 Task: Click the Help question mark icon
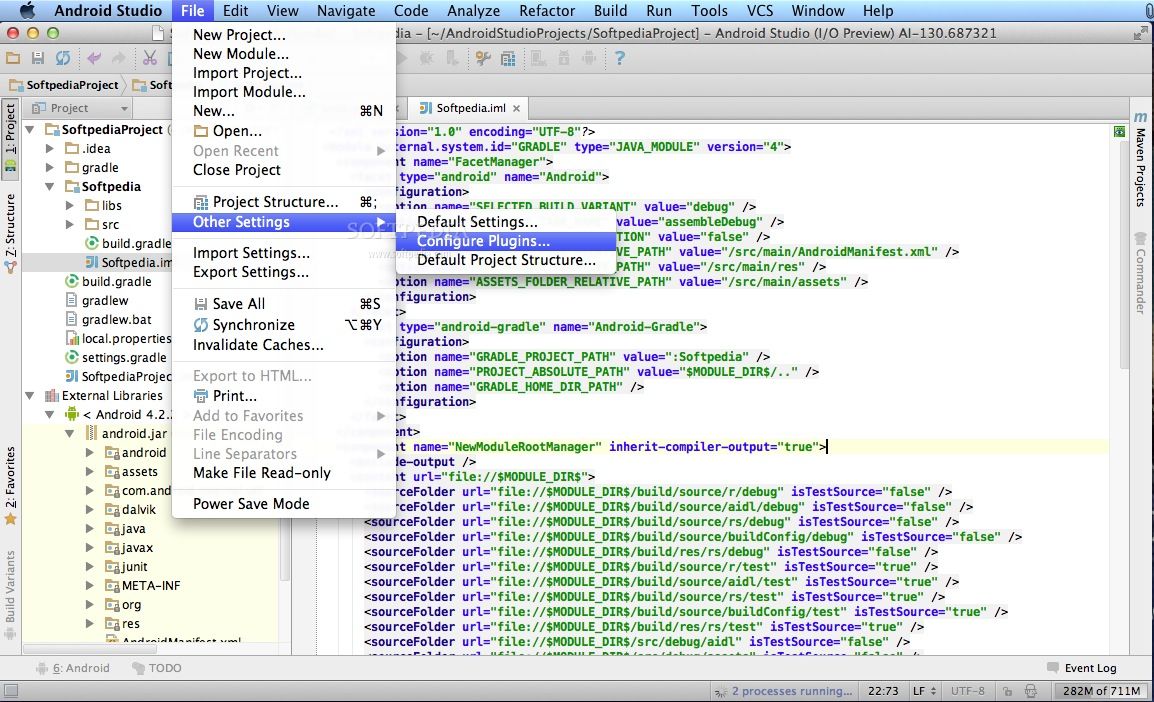coord(620,58)
